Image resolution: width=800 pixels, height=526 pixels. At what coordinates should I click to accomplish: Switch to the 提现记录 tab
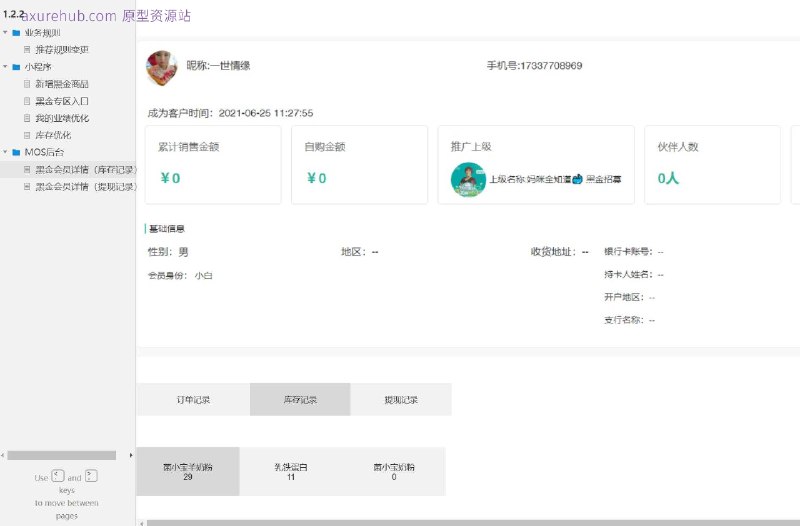click(x=401, y=399)
